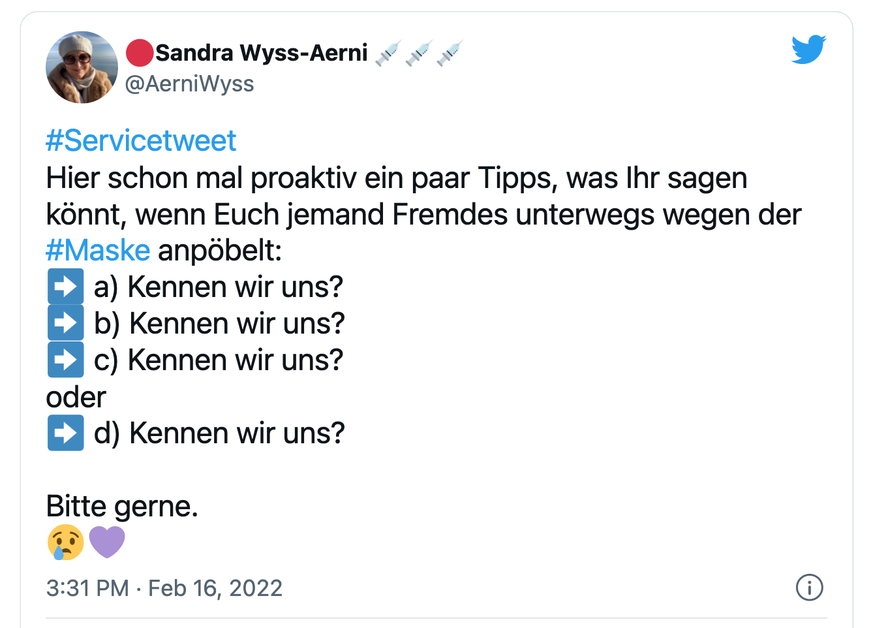Open the tweet info icon

click(x=809, y=588)
